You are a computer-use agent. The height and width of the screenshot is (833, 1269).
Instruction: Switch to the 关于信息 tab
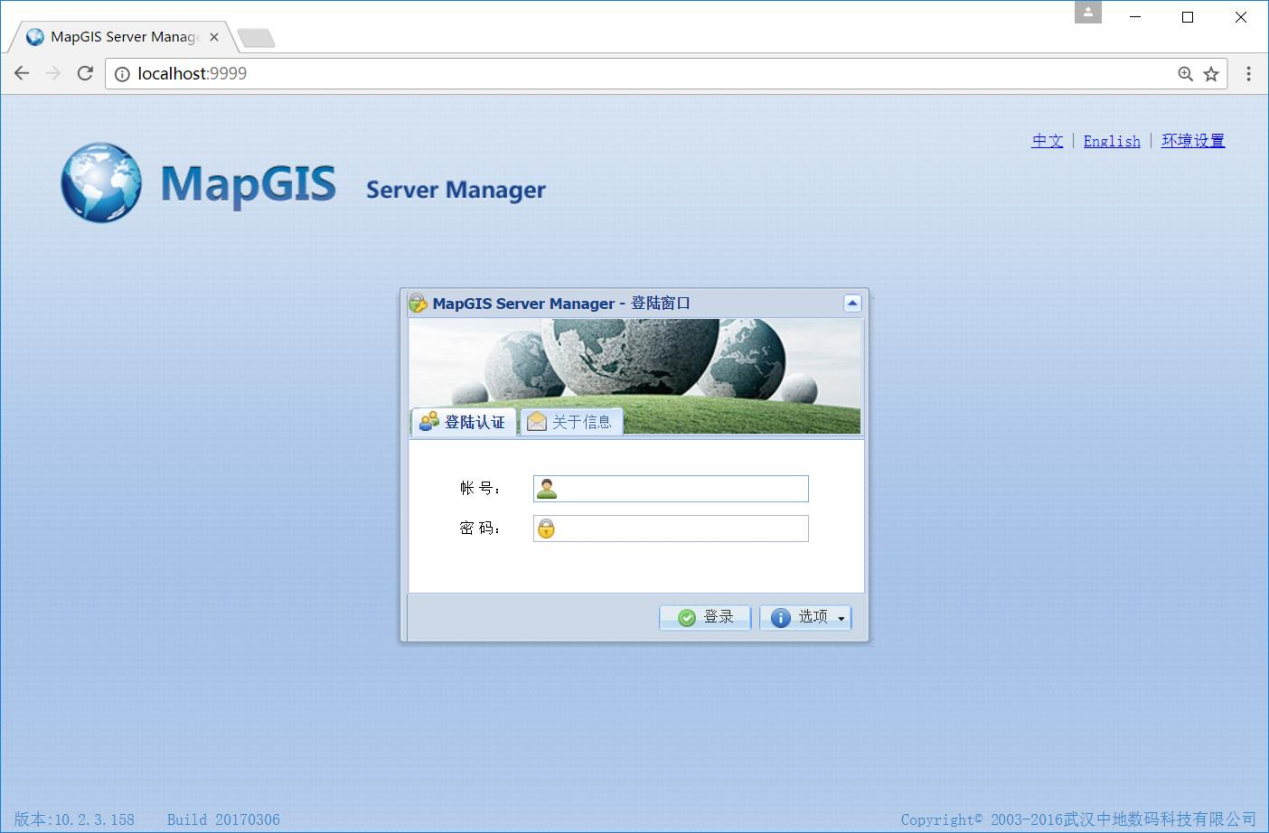point(571,421)
